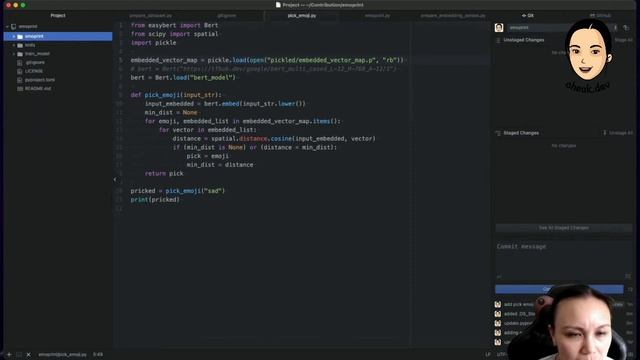Expand the train_model folder
Image resolution: width=640 pixels, height=360 pixels.
click(x=14, y=54)
